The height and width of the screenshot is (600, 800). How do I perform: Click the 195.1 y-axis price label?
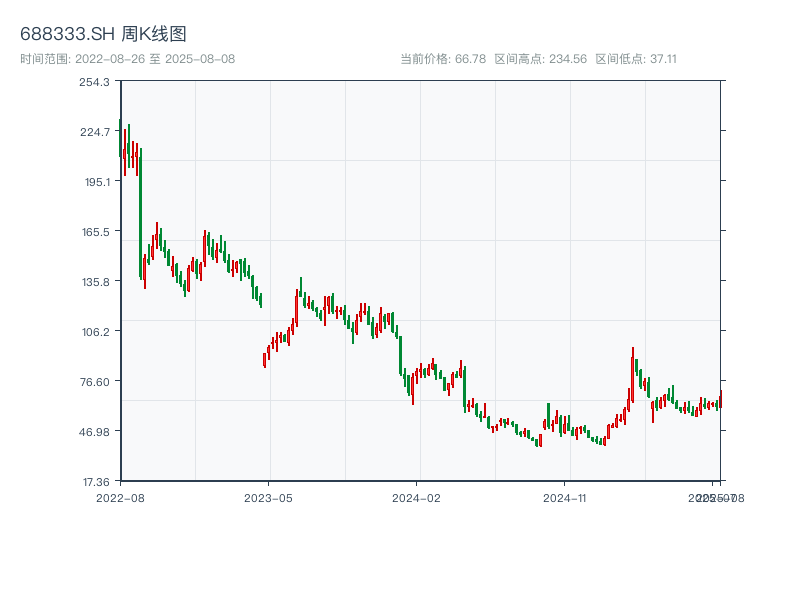tap(95, 182)
